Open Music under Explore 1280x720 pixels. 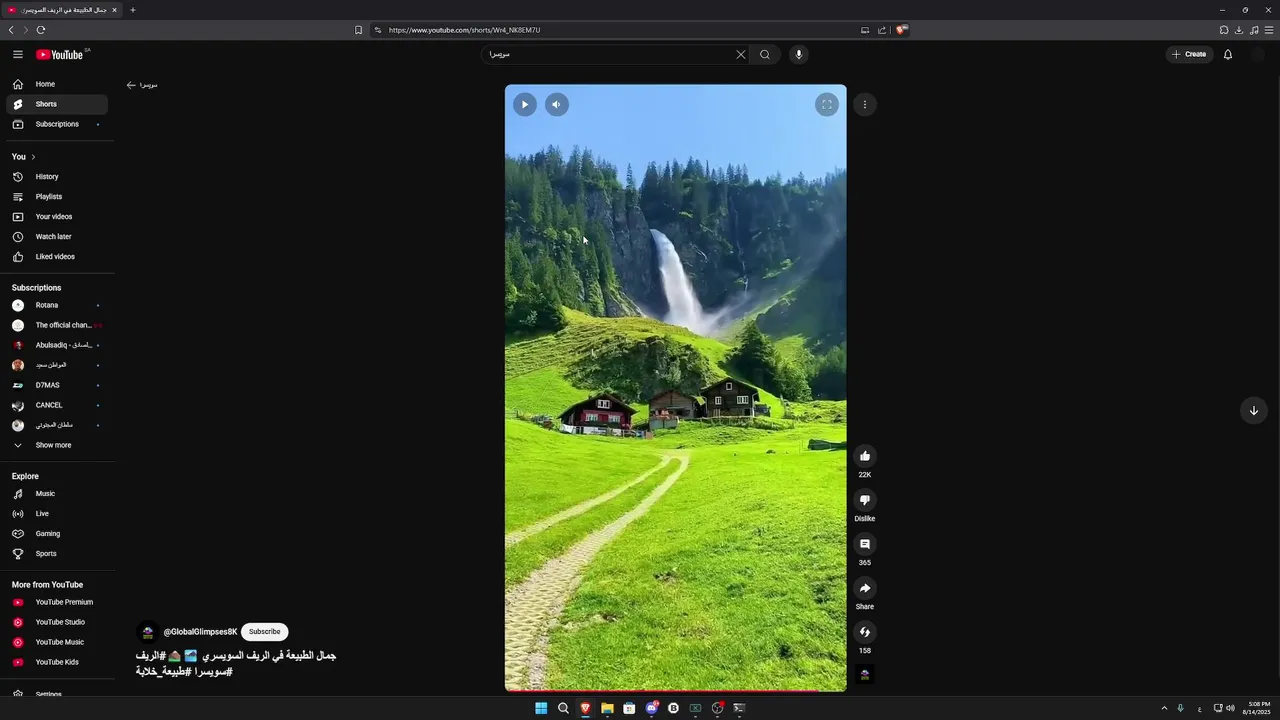(57, 494)
